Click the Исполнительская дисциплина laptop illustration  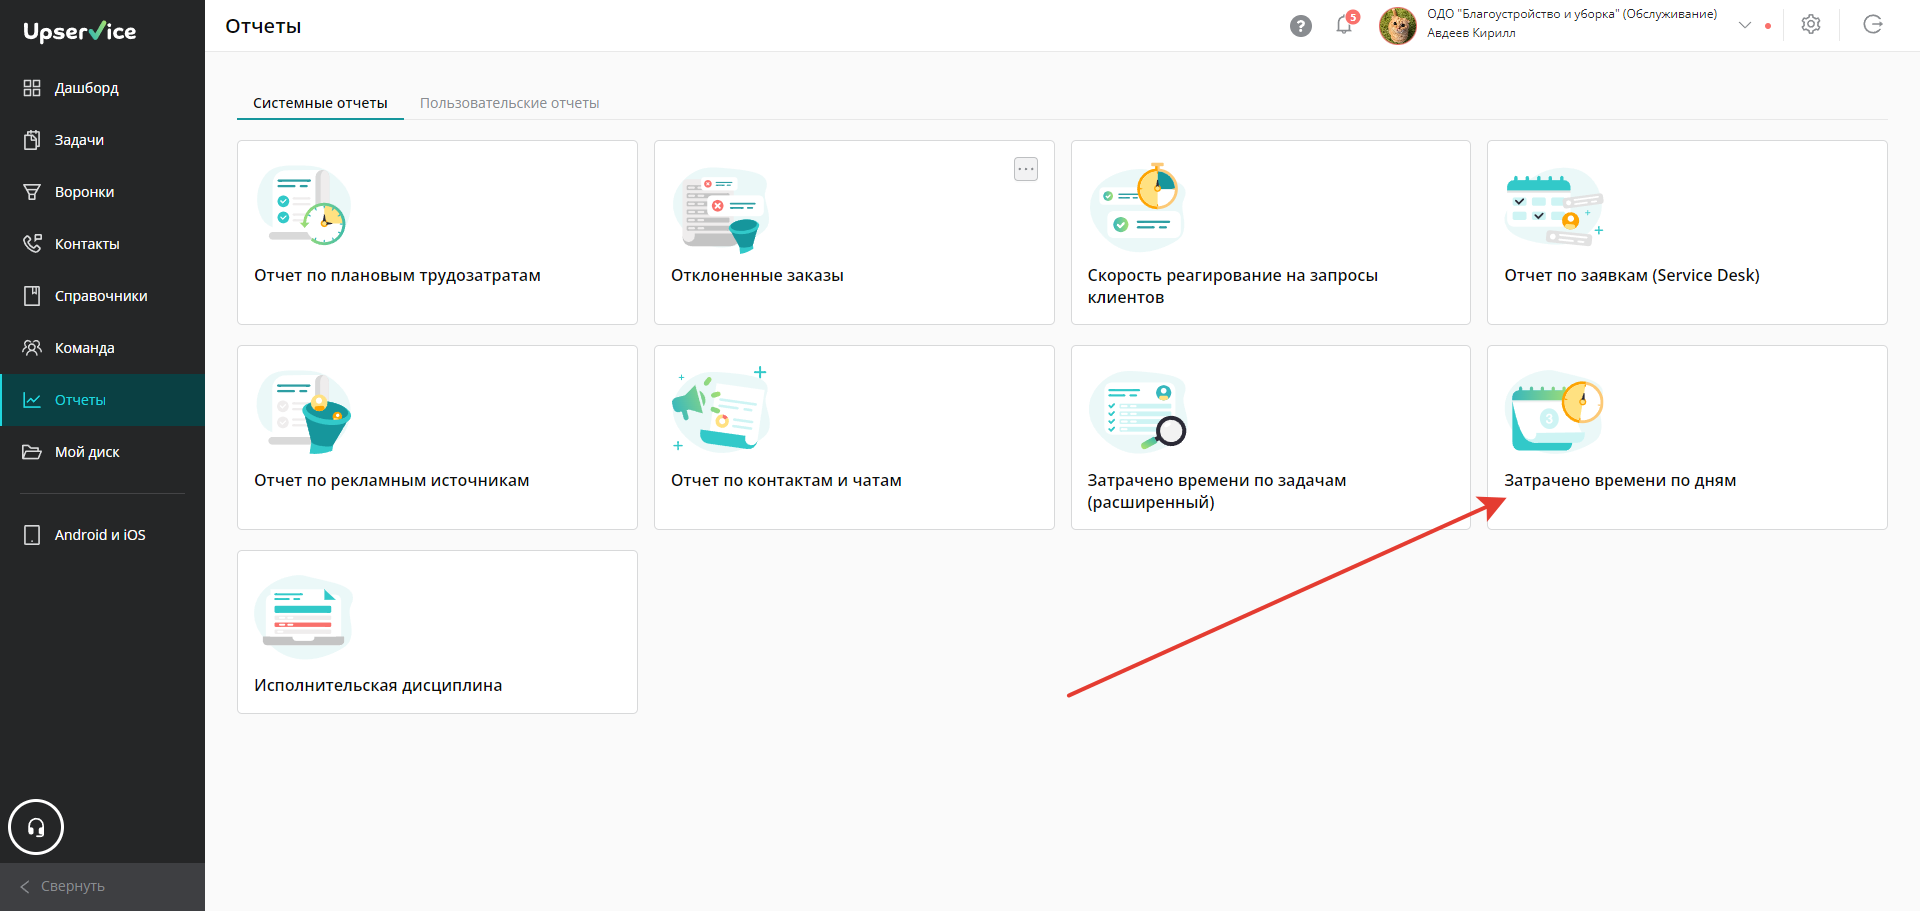tap(304, 617)
